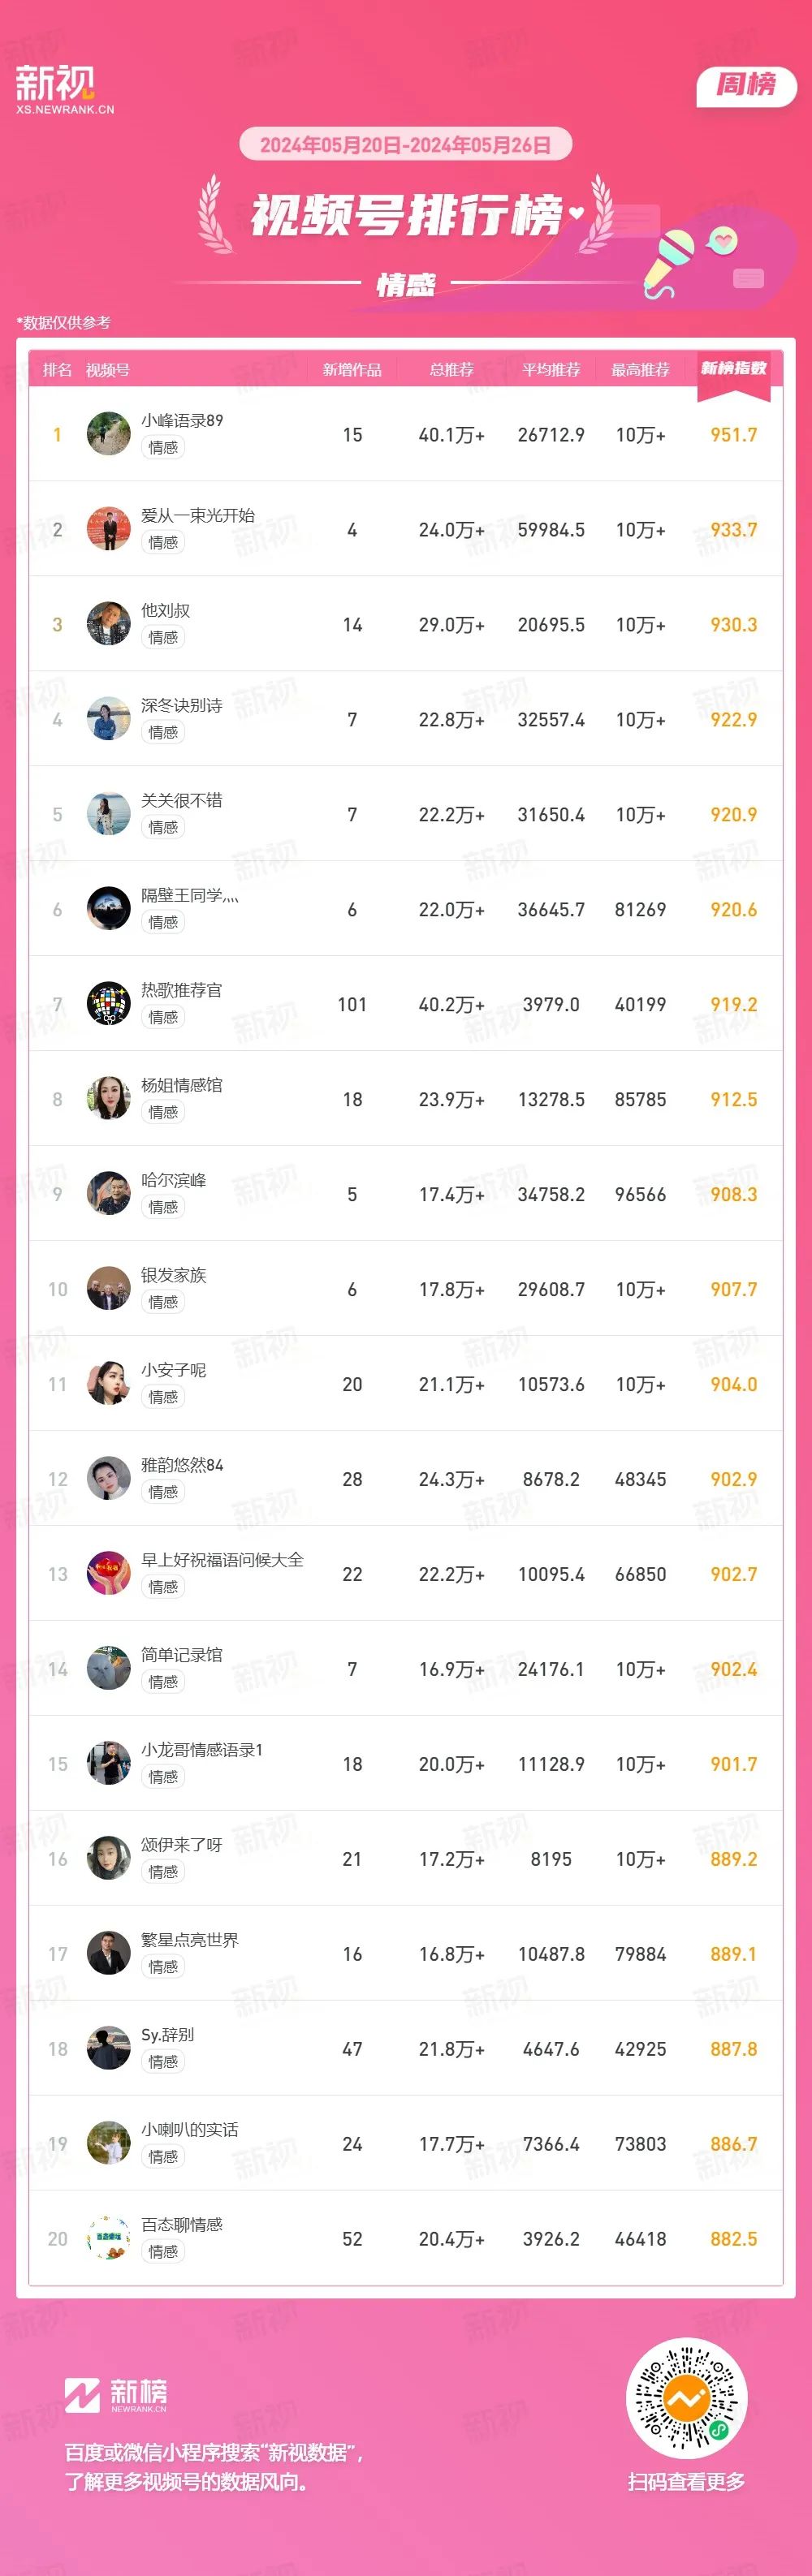This screenshot has width=812, height=2576.
Task: Open 早上好祝福语问候大全 avatar icon
Action: [x=109, y=1574]
